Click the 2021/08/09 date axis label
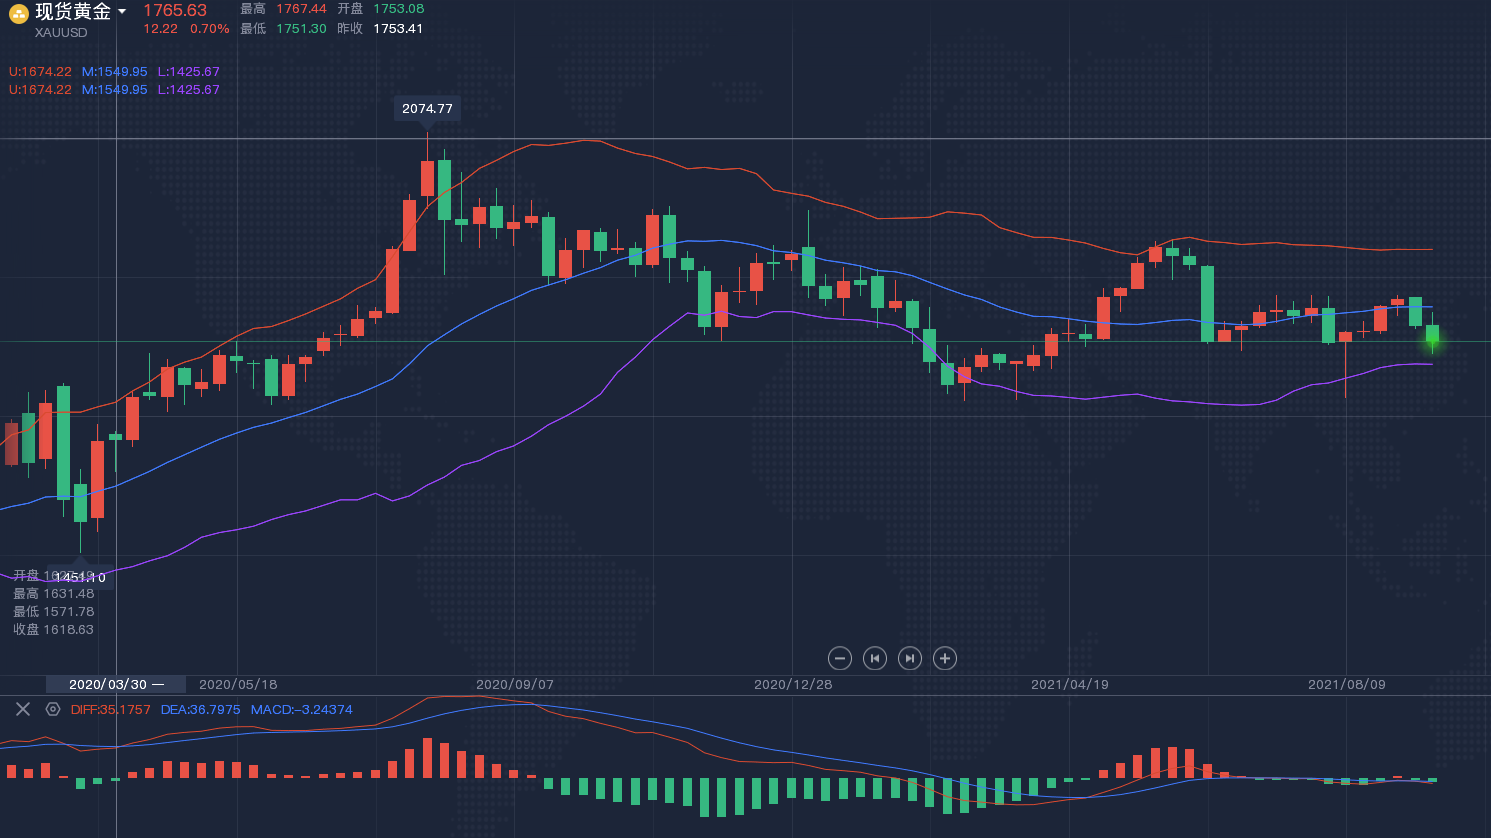1491x838 pixels. [x=1346, y=684]
